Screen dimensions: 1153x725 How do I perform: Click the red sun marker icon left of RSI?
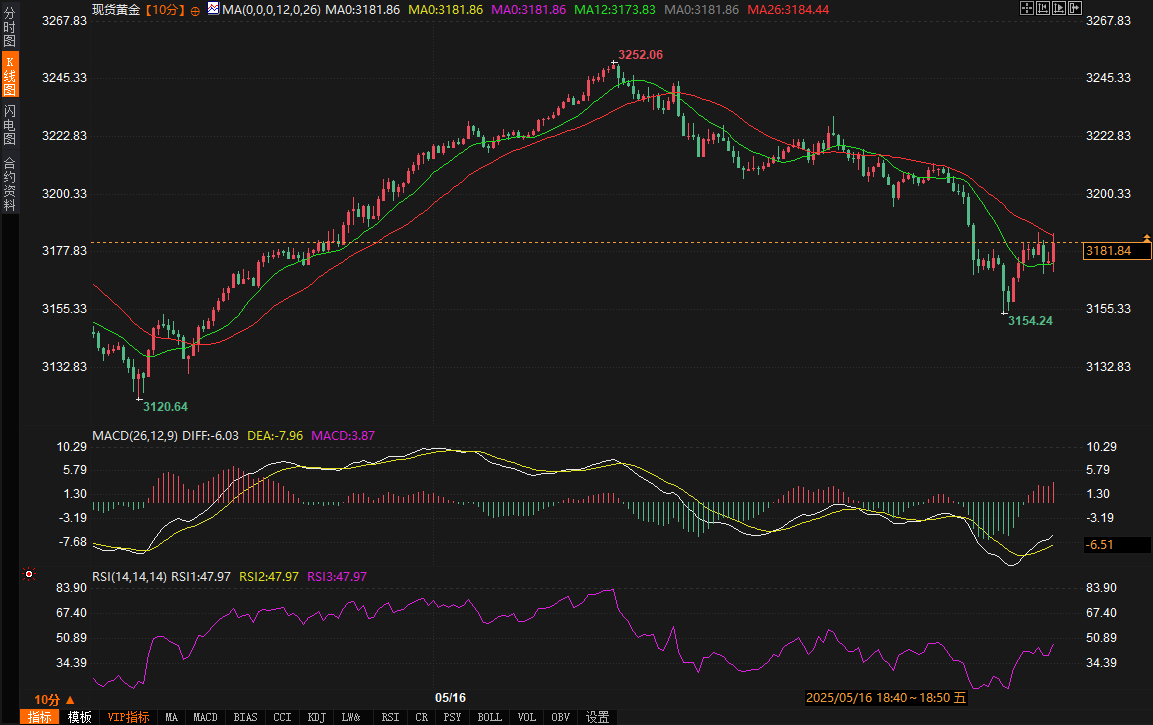29,574
